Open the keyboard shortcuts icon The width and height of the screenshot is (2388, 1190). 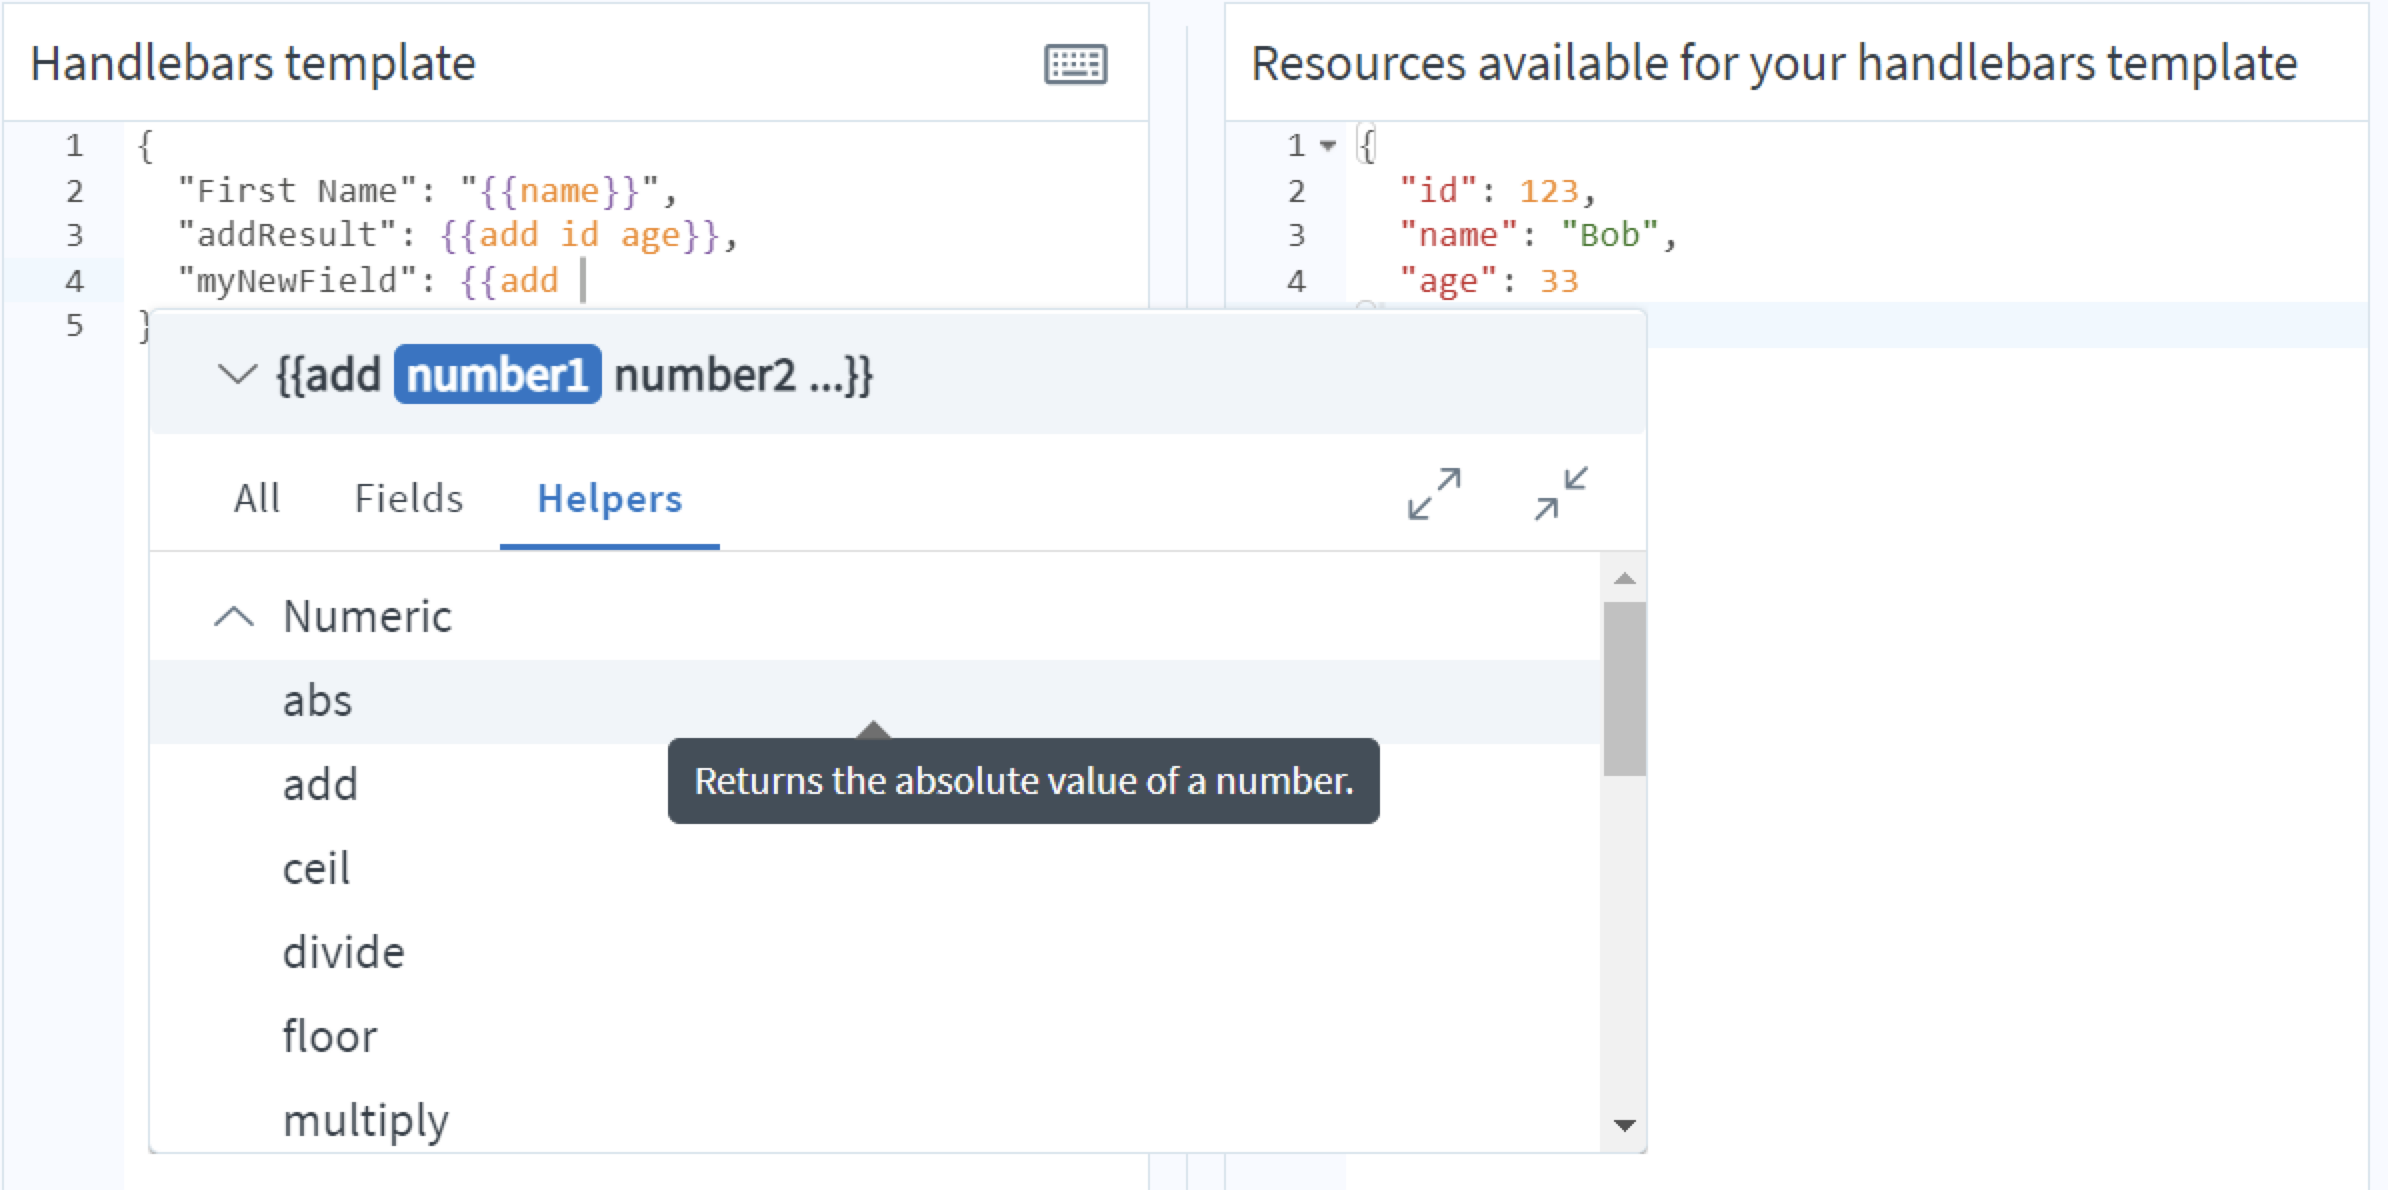(1075, 65)
